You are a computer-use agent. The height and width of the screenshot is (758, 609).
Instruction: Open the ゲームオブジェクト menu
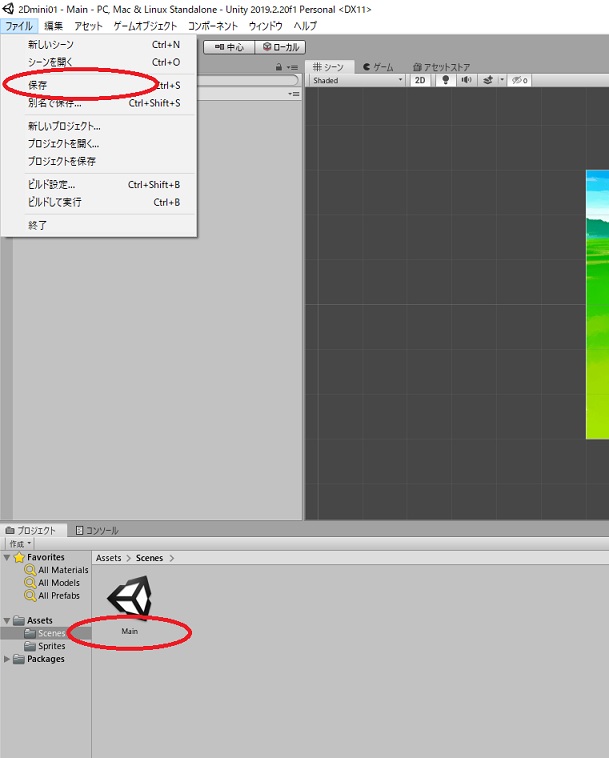pyautogui.click(x=145, y=26)
